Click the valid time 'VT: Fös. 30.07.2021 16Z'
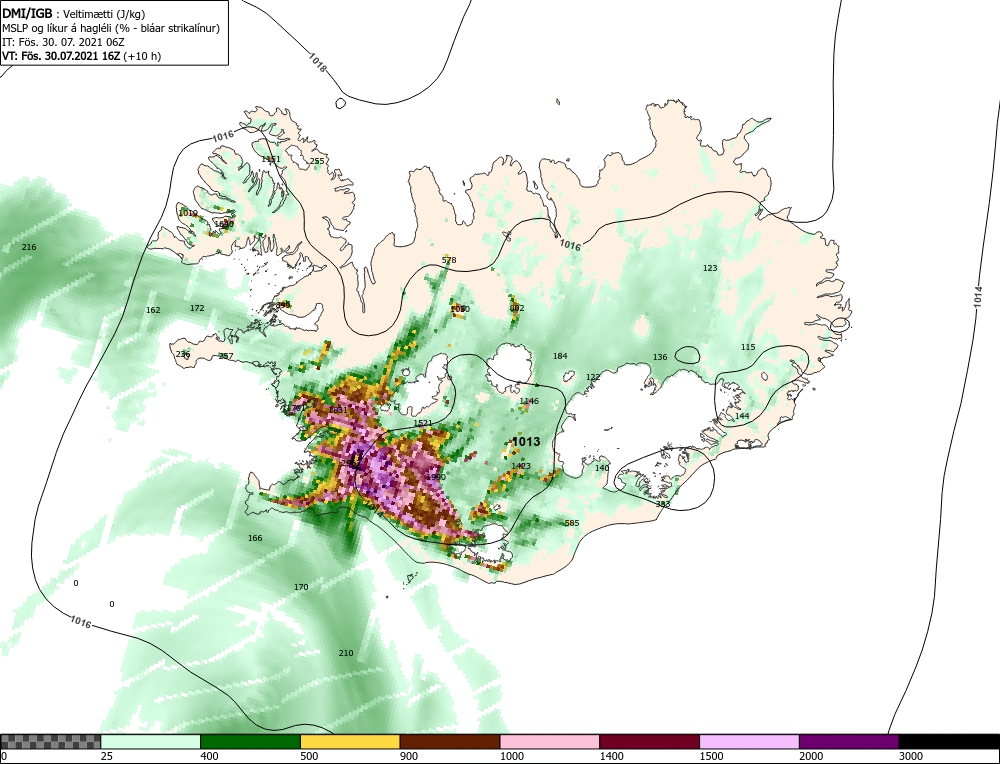This screenshot has width=1000, height=764. [x=61, y=56]
